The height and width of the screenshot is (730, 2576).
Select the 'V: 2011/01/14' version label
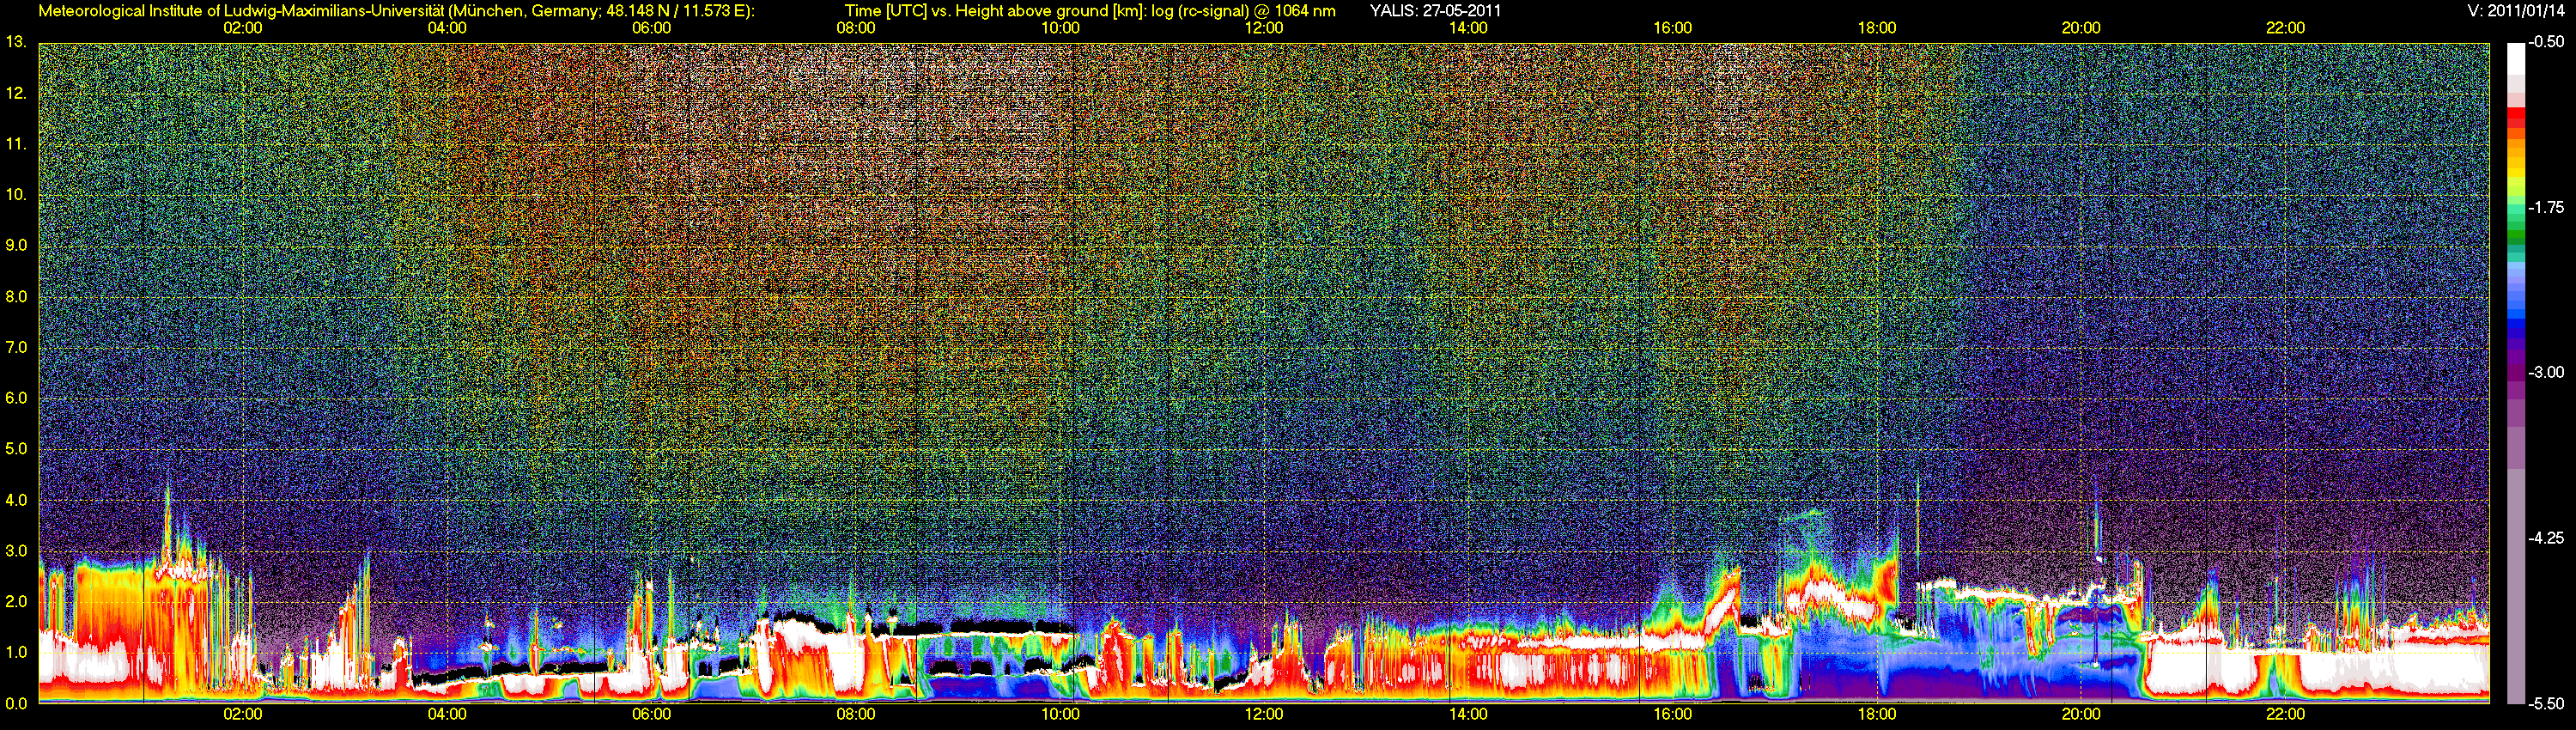tap(2516, 11)
